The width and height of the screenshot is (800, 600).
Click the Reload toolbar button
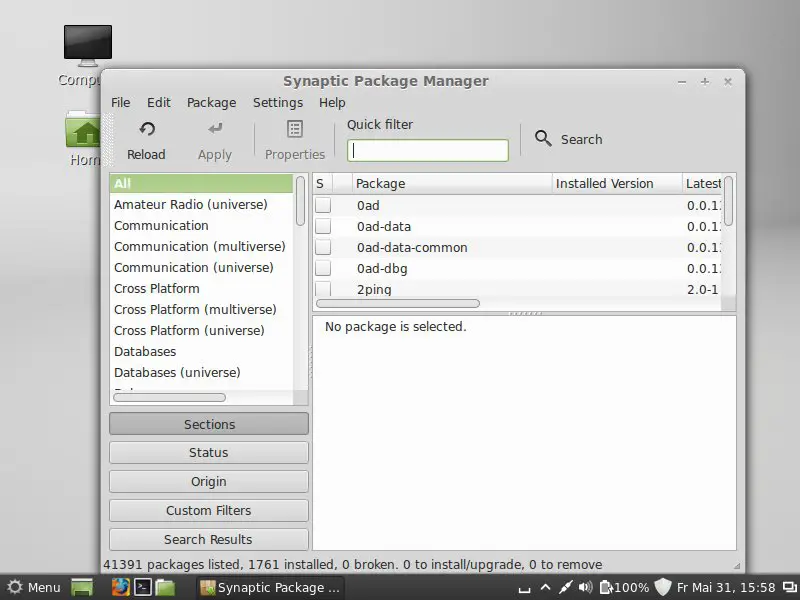146,140
